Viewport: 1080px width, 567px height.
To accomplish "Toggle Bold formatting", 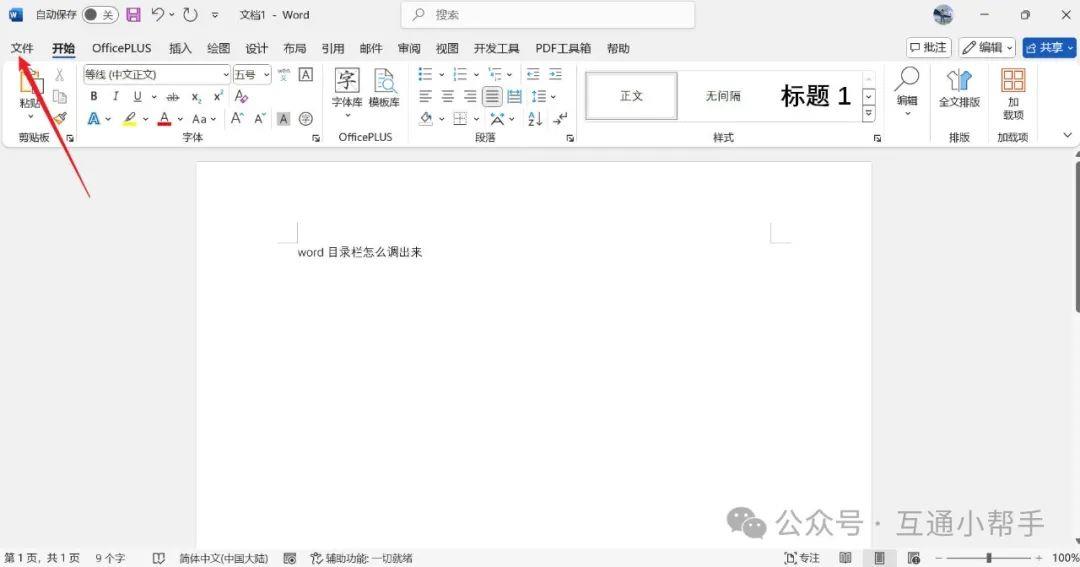I will click(94, 96).
